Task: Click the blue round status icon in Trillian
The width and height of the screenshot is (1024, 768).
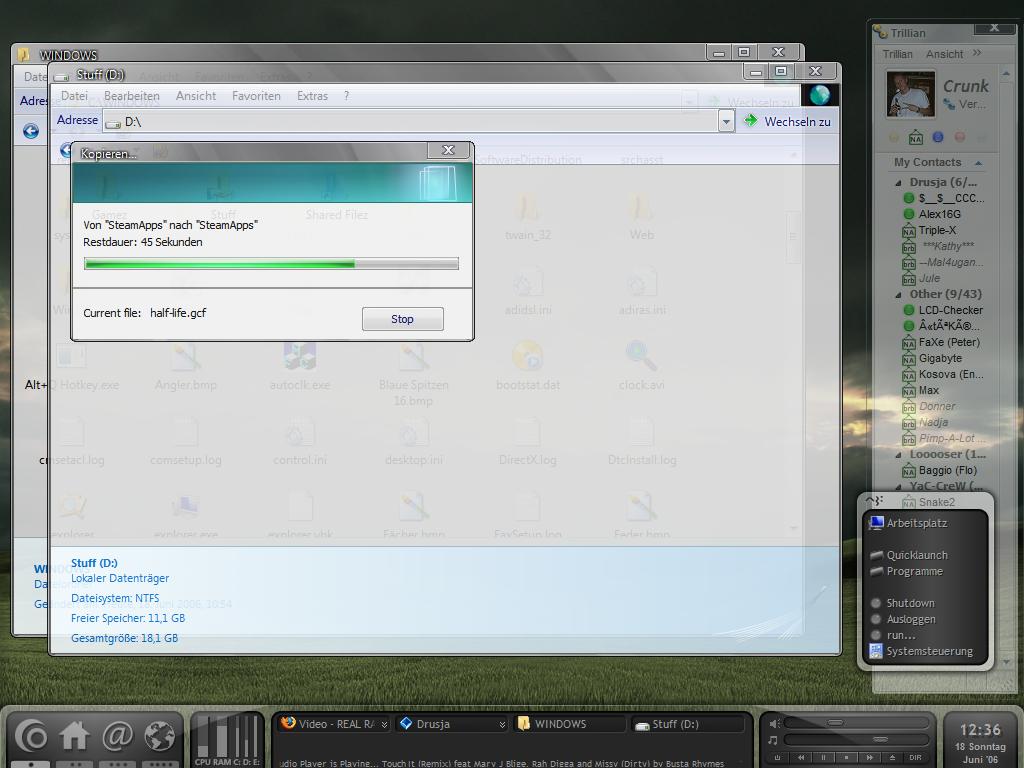Action: click(x=938, y=137)
